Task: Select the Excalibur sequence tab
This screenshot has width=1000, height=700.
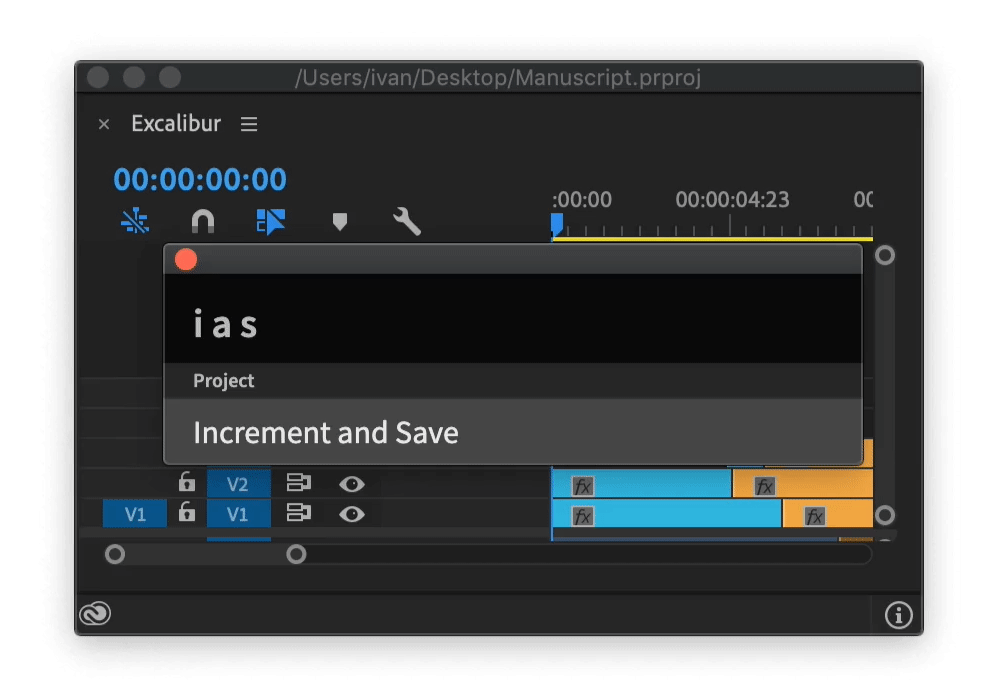Action: (x=176, y=123)
